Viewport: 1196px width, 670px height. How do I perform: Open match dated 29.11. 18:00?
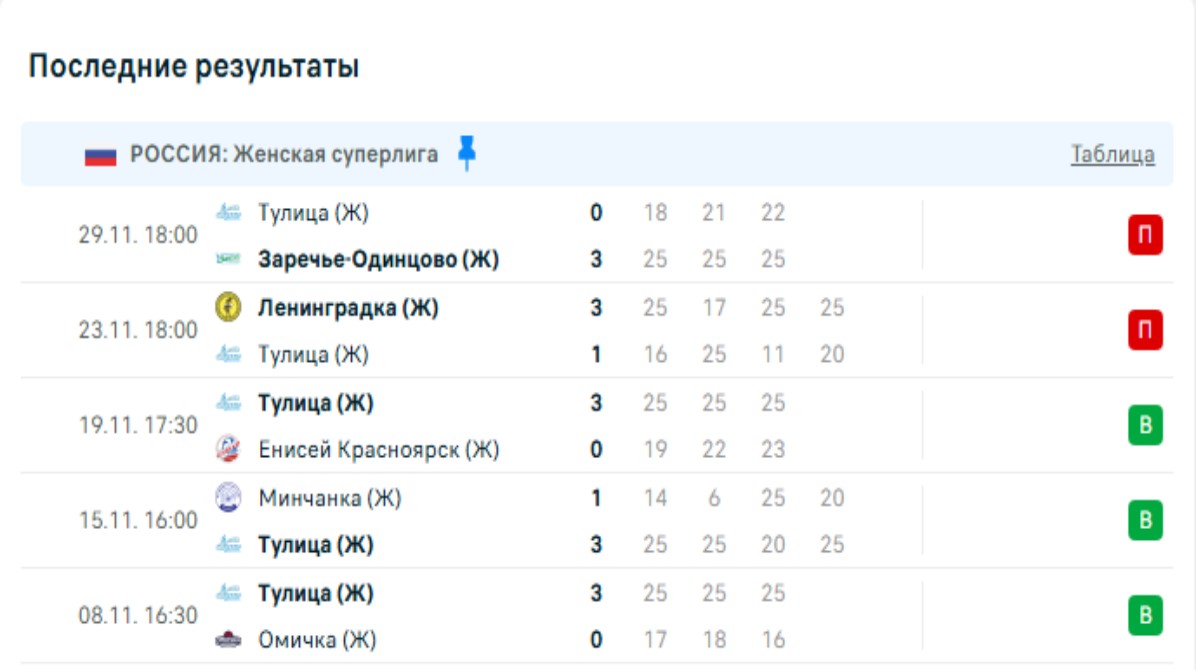(x=138, y=236)
